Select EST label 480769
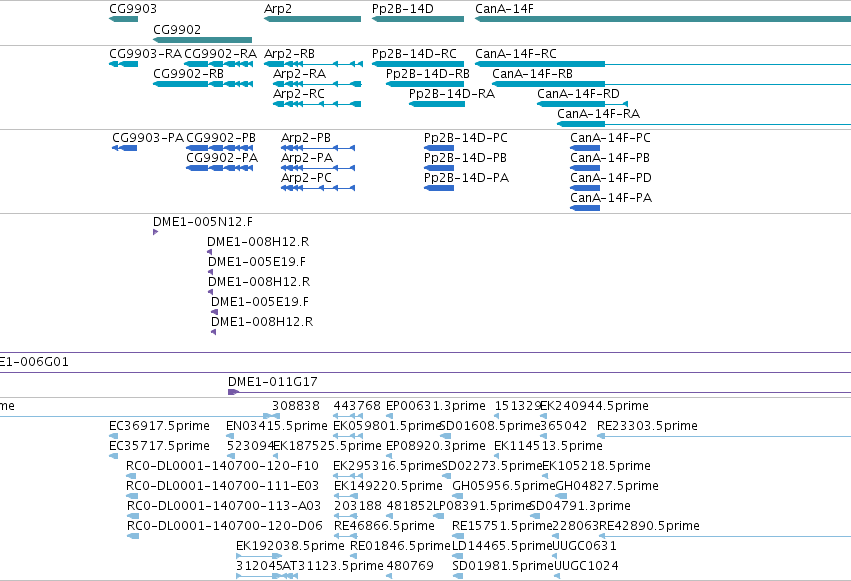 (x=410, y=566)
